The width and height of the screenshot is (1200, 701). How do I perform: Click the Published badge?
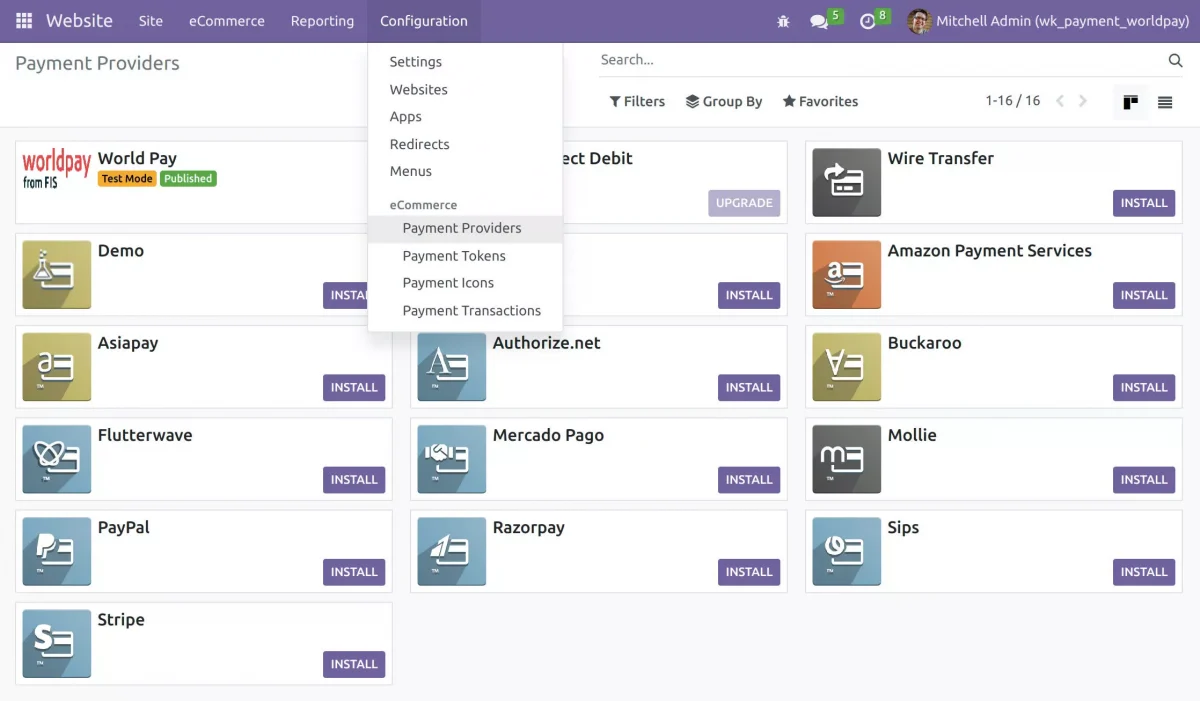pyautogui.click(x=188, y=179)
